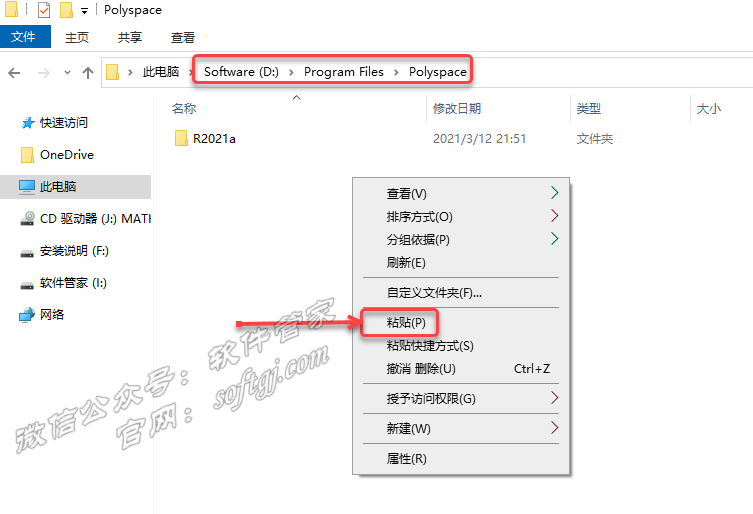Choose 粘贴快捷方式(S) from context menu
Screen dimensions: 753x514
click(461, 345)
